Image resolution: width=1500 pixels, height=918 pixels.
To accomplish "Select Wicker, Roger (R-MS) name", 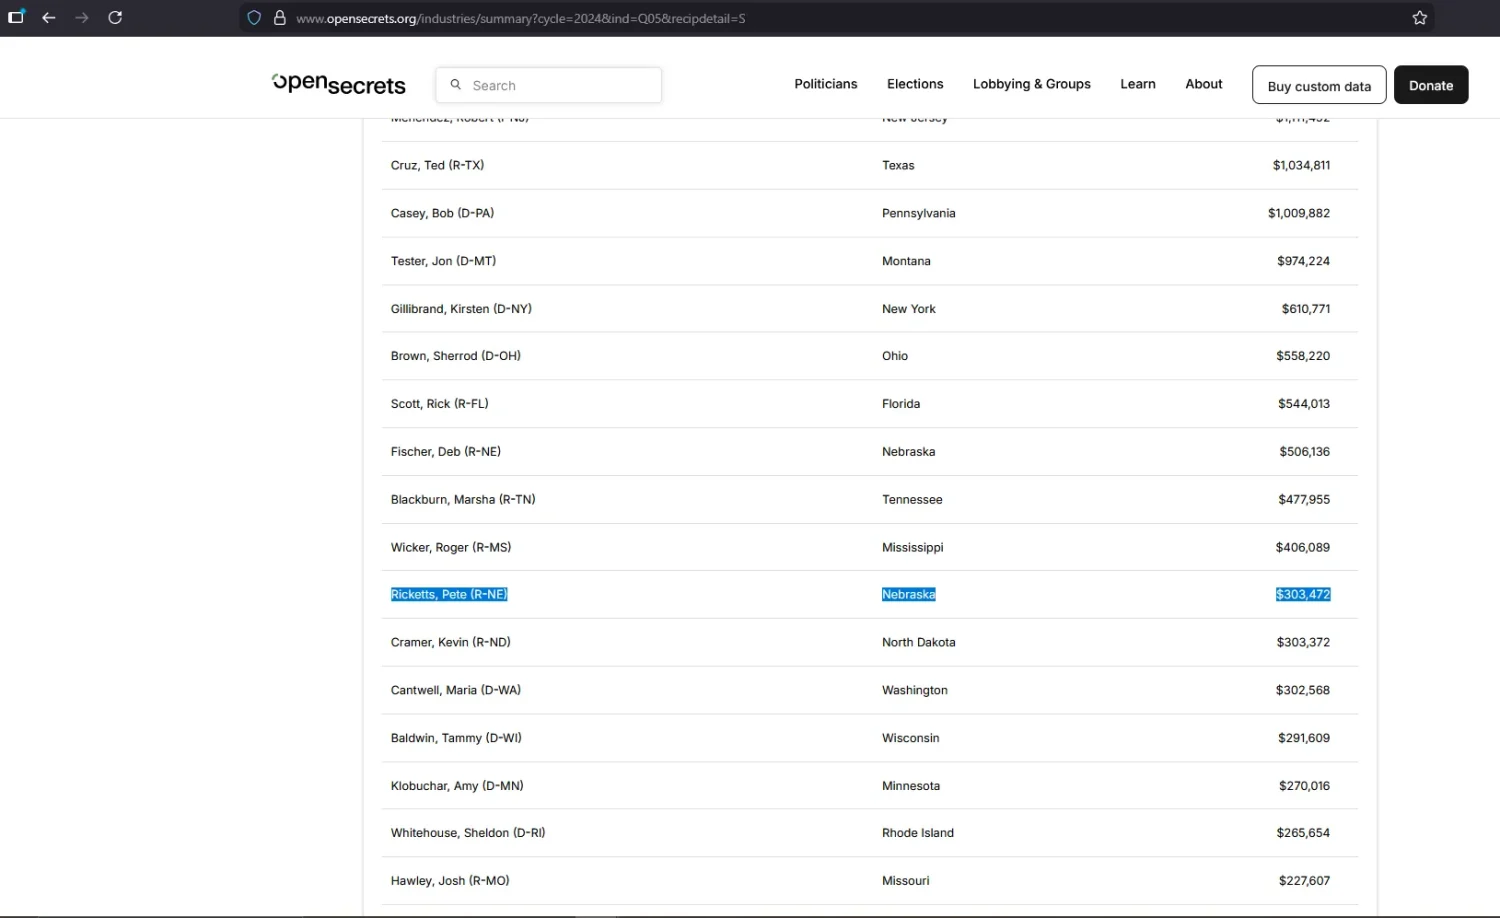I will (451, 549).
